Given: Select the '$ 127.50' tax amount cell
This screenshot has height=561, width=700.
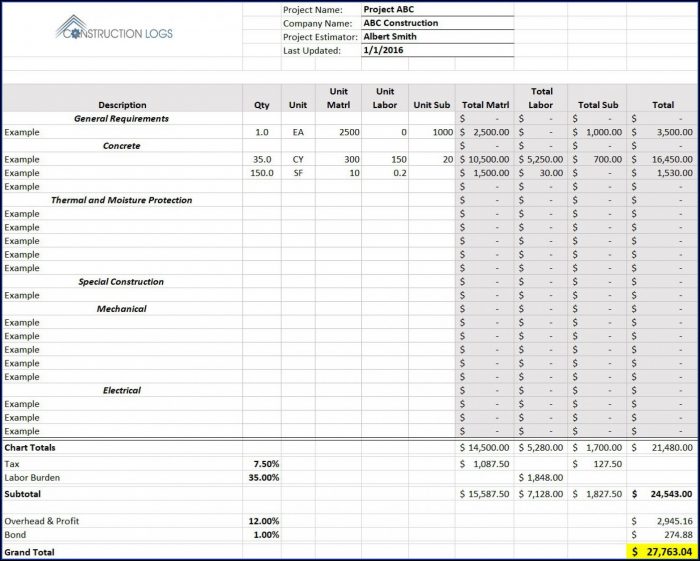Looking at the screenshot, I should [x=597, y=464].
